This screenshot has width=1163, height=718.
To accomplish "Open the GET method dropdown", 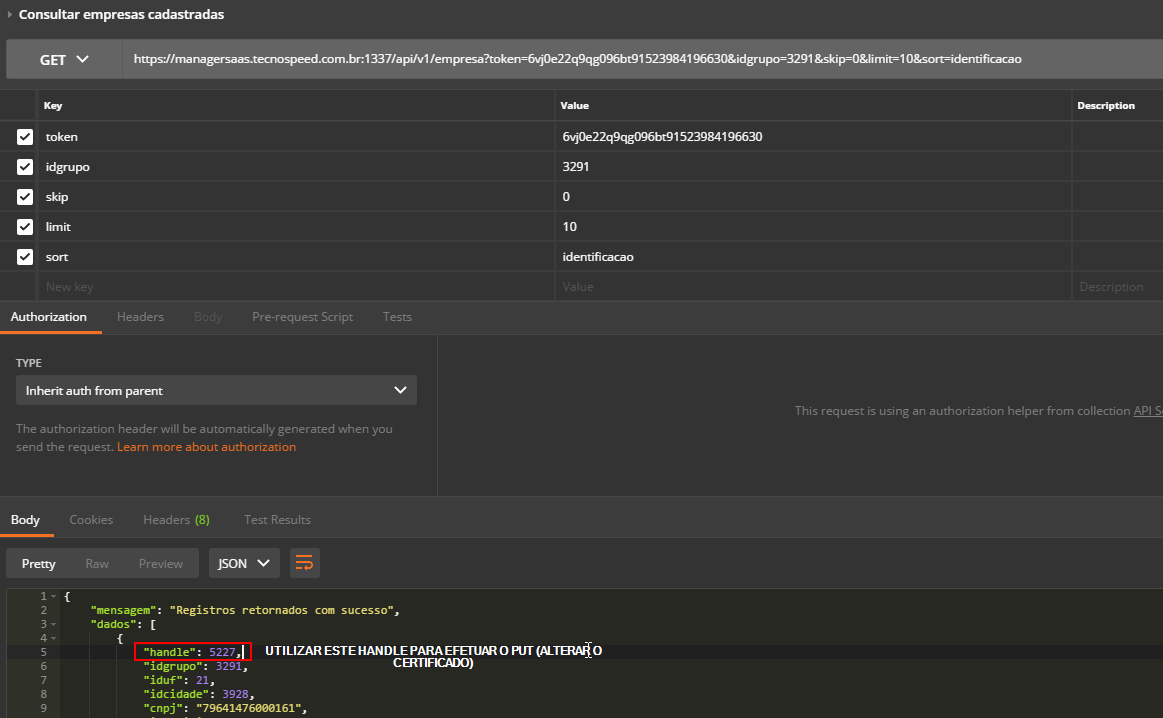I will pyautogui.click(x=64, y=60).
